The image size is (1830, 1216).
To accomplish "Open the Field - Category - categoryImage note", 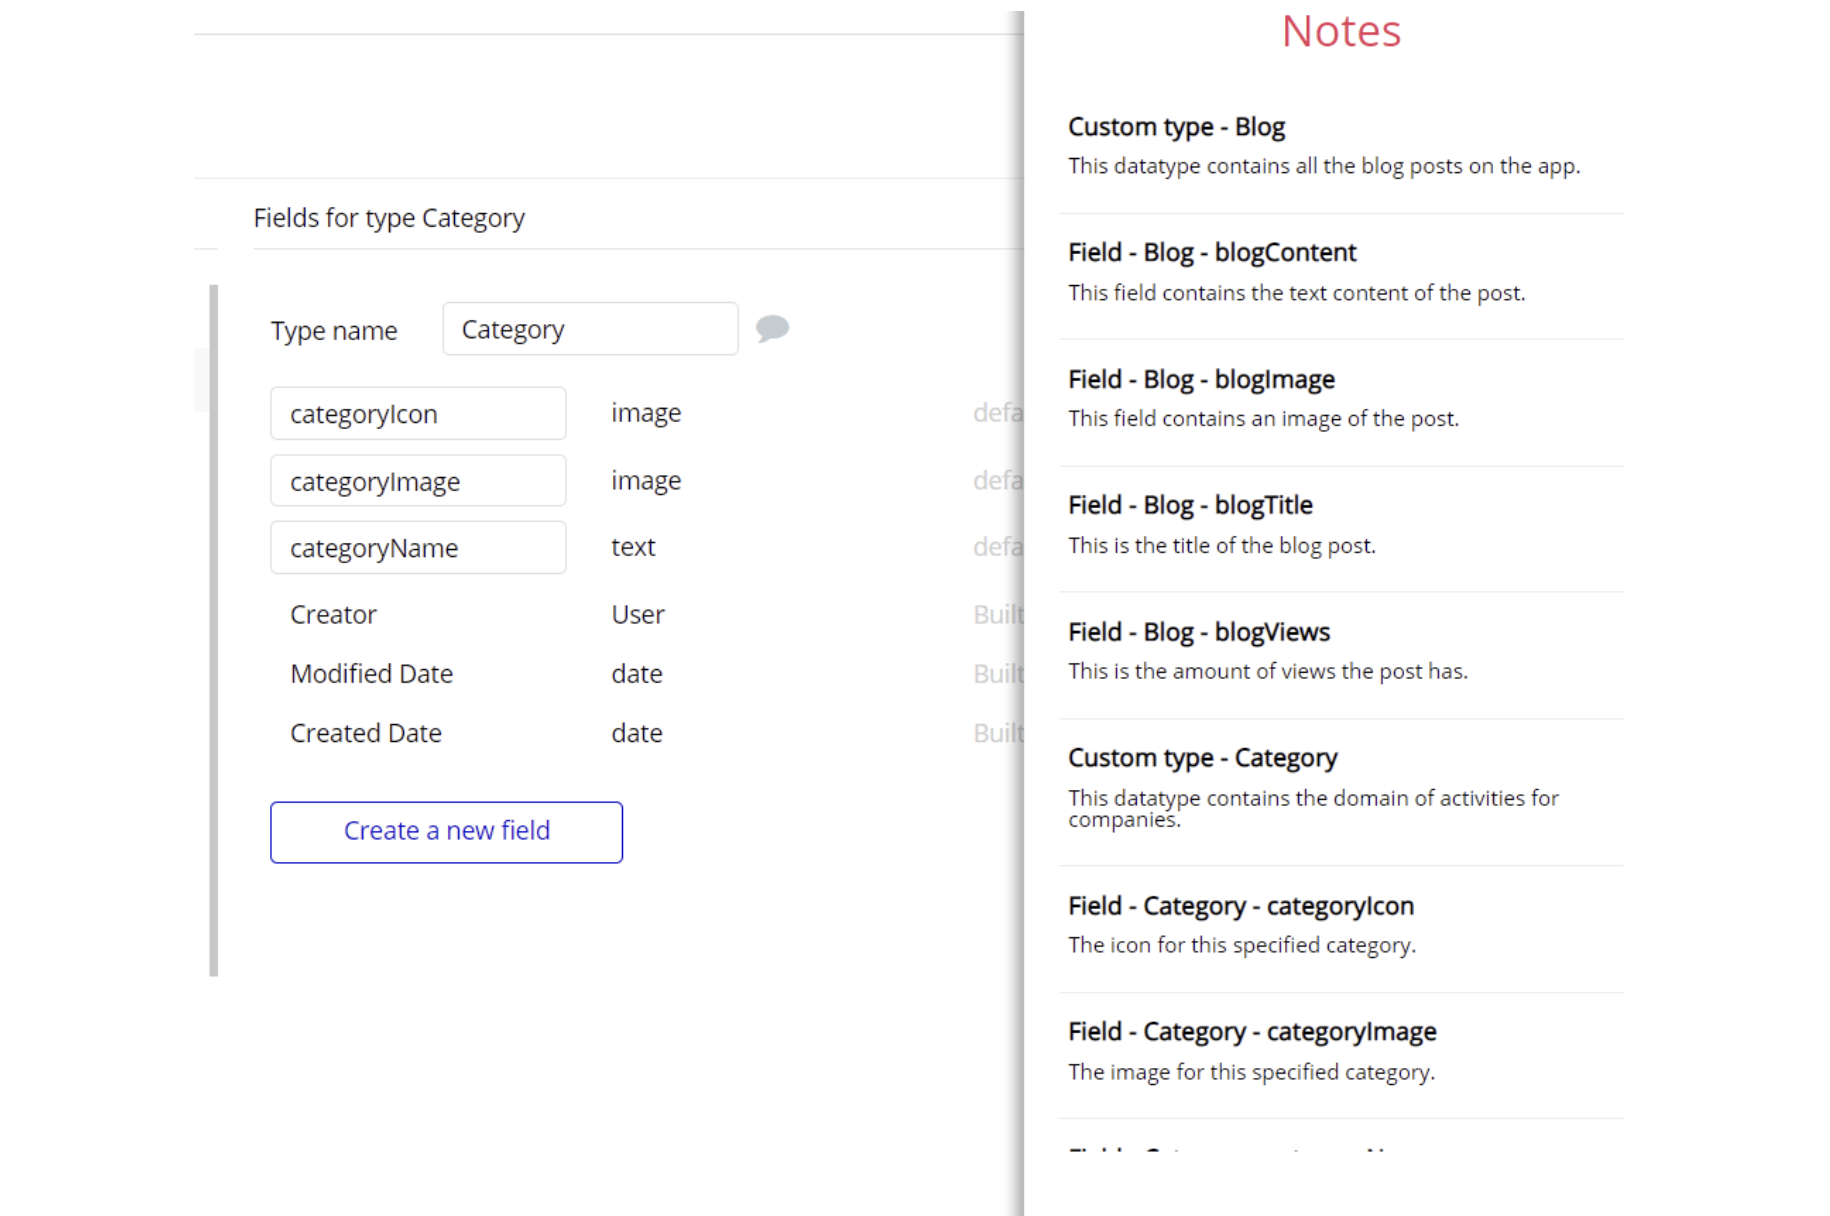I will click(1251, 1032).
